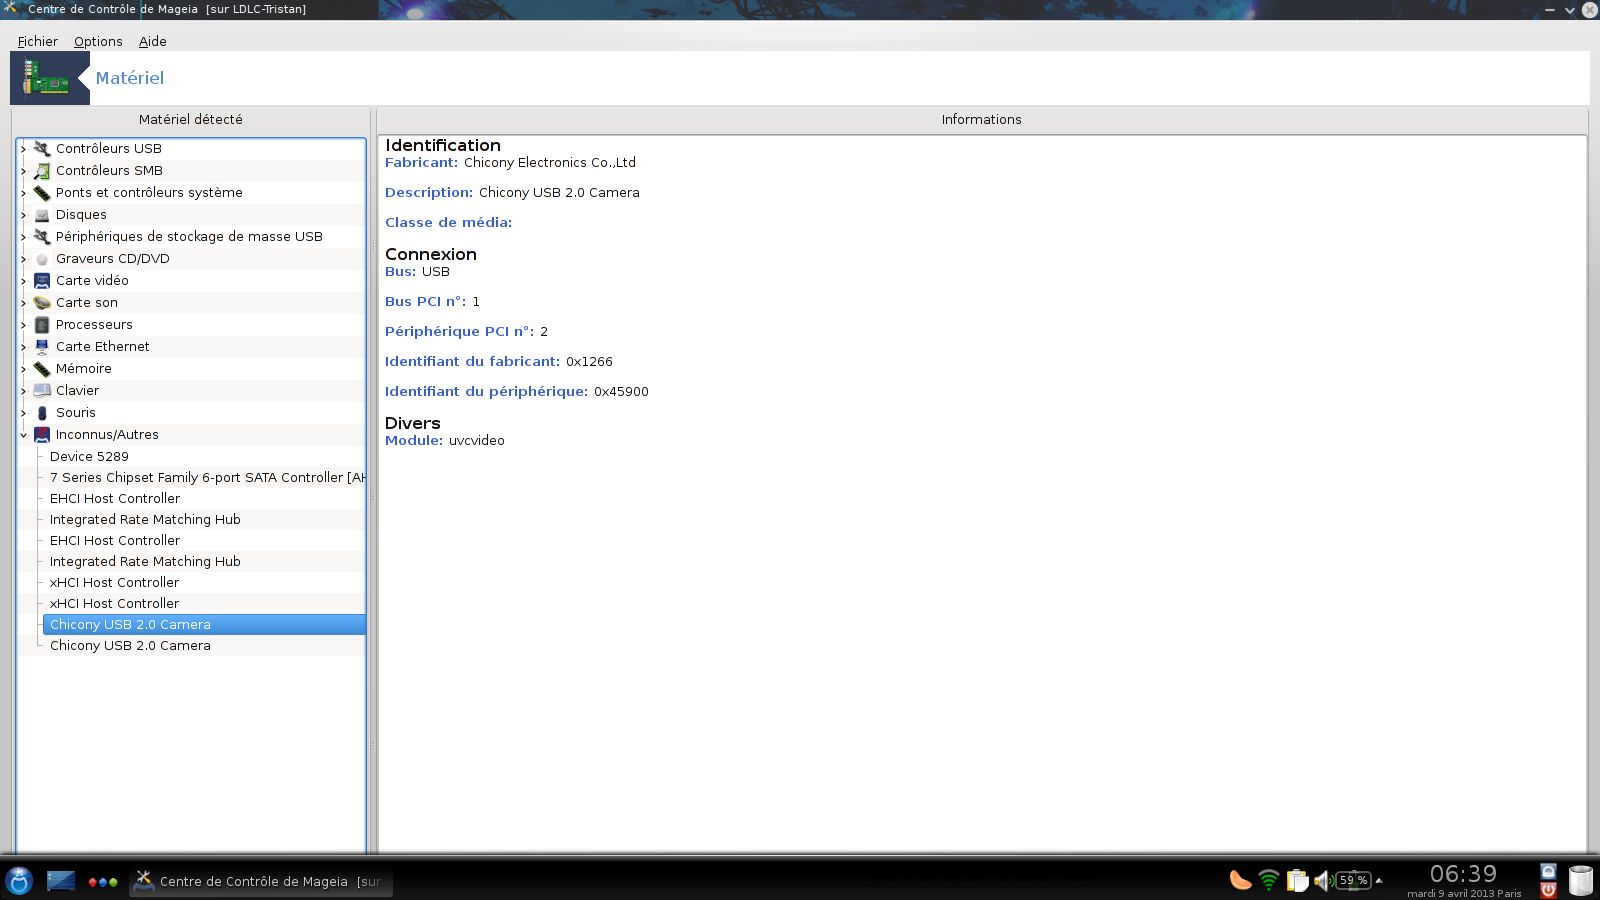
Task: Click the Mémoire RAM icon
Action: pyautogui.click(x=42, y=369)
